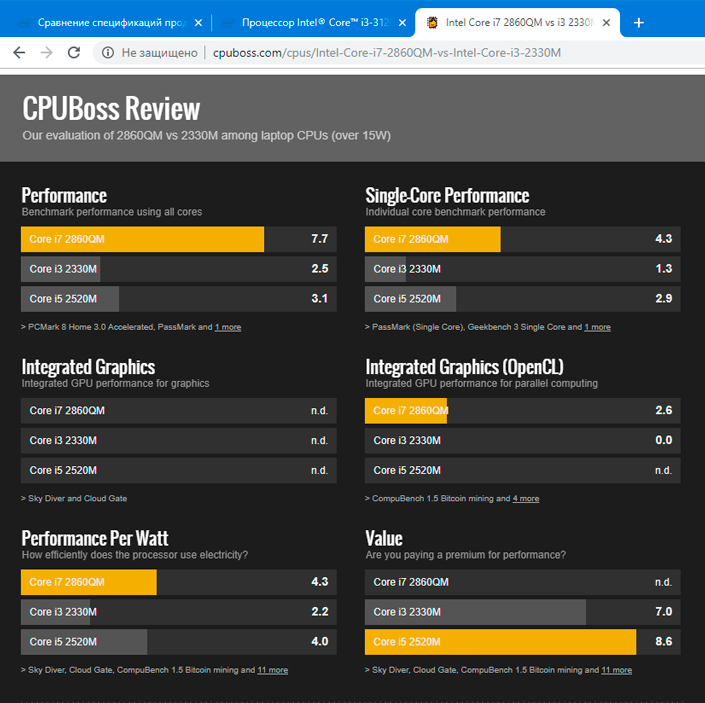Open '11 more' link under Performance Per Watt

pyautogui.click(x=272, y=670)
